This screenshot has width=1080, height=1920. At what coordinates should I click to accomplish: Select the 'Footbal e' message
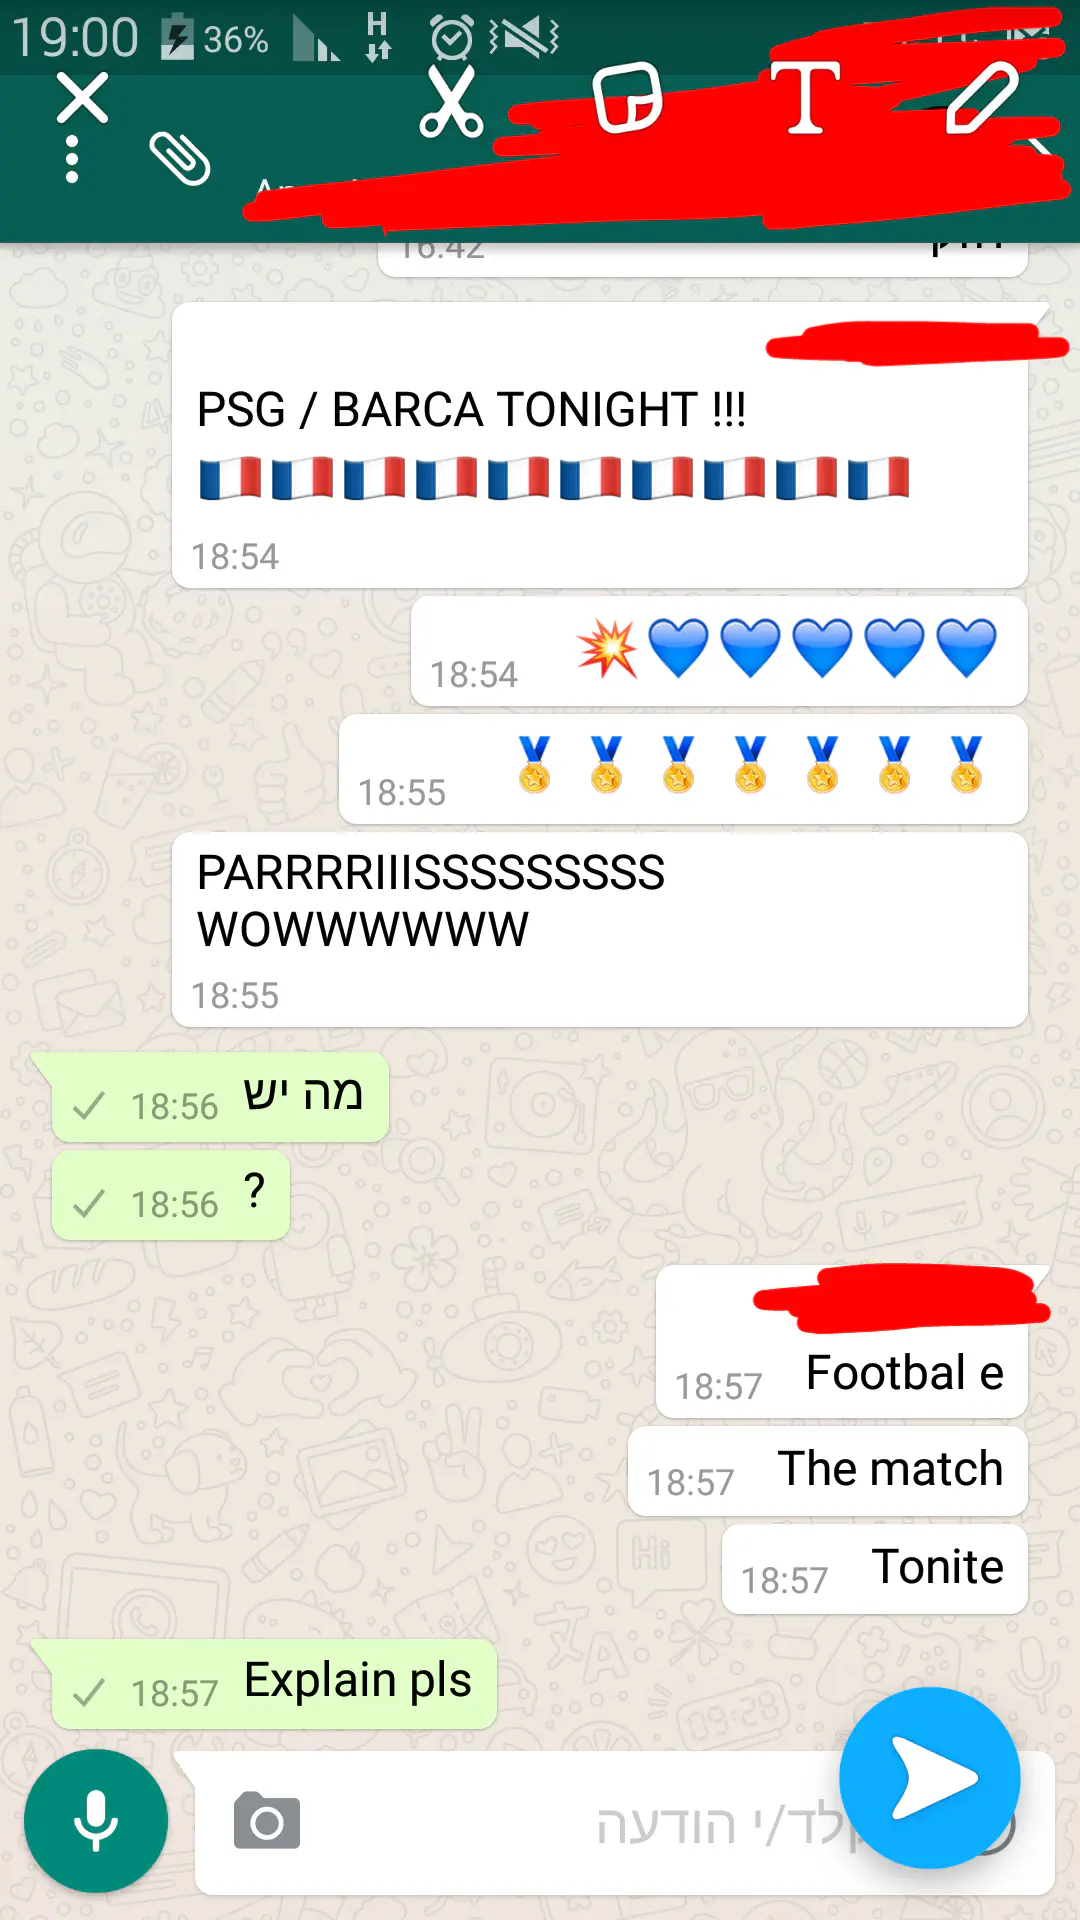click(842, 1342)
